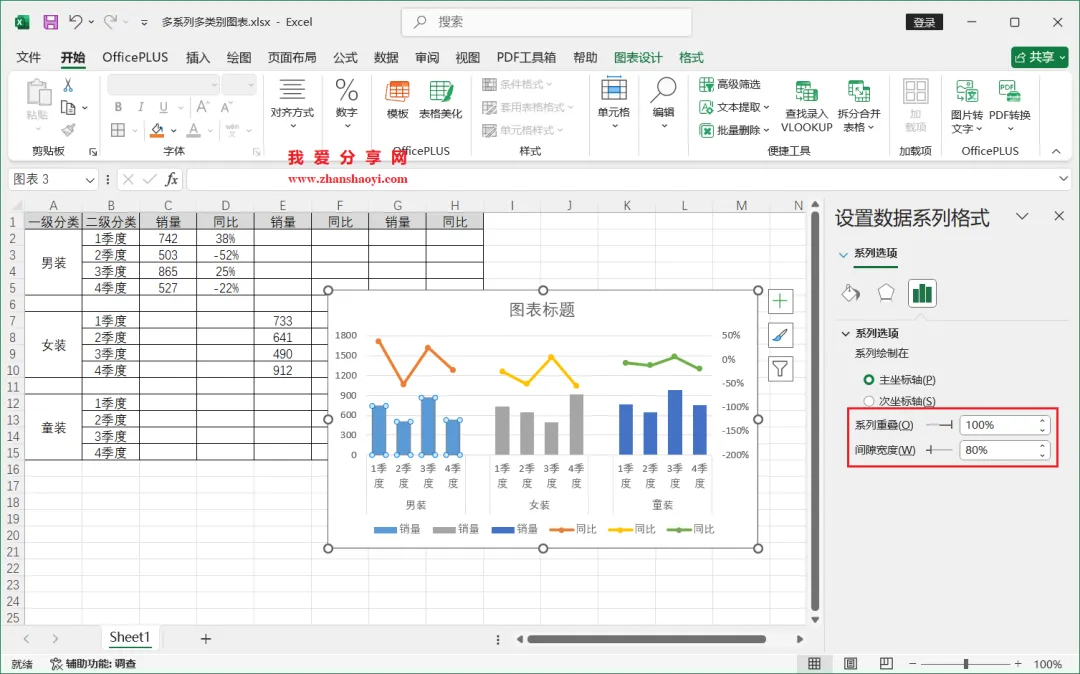Click the horizontal scrollbar
This screenshot has height=674, width=1080.
pyautogui.click(x=646, y=639)
